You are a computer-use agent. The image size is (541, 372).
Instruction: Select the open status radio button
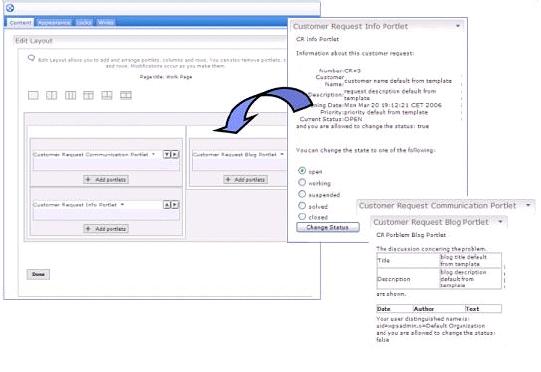[x=302, y=171]
